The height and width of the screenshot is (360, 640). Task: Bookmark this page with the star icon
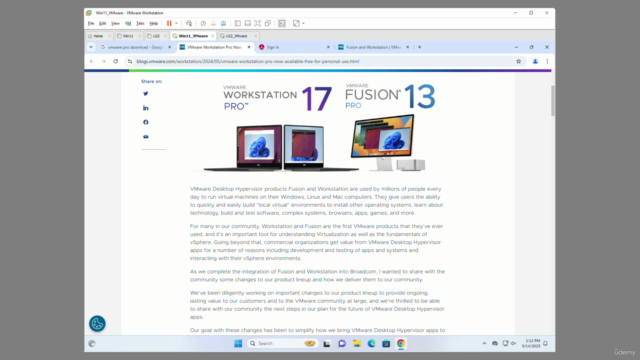518,62
